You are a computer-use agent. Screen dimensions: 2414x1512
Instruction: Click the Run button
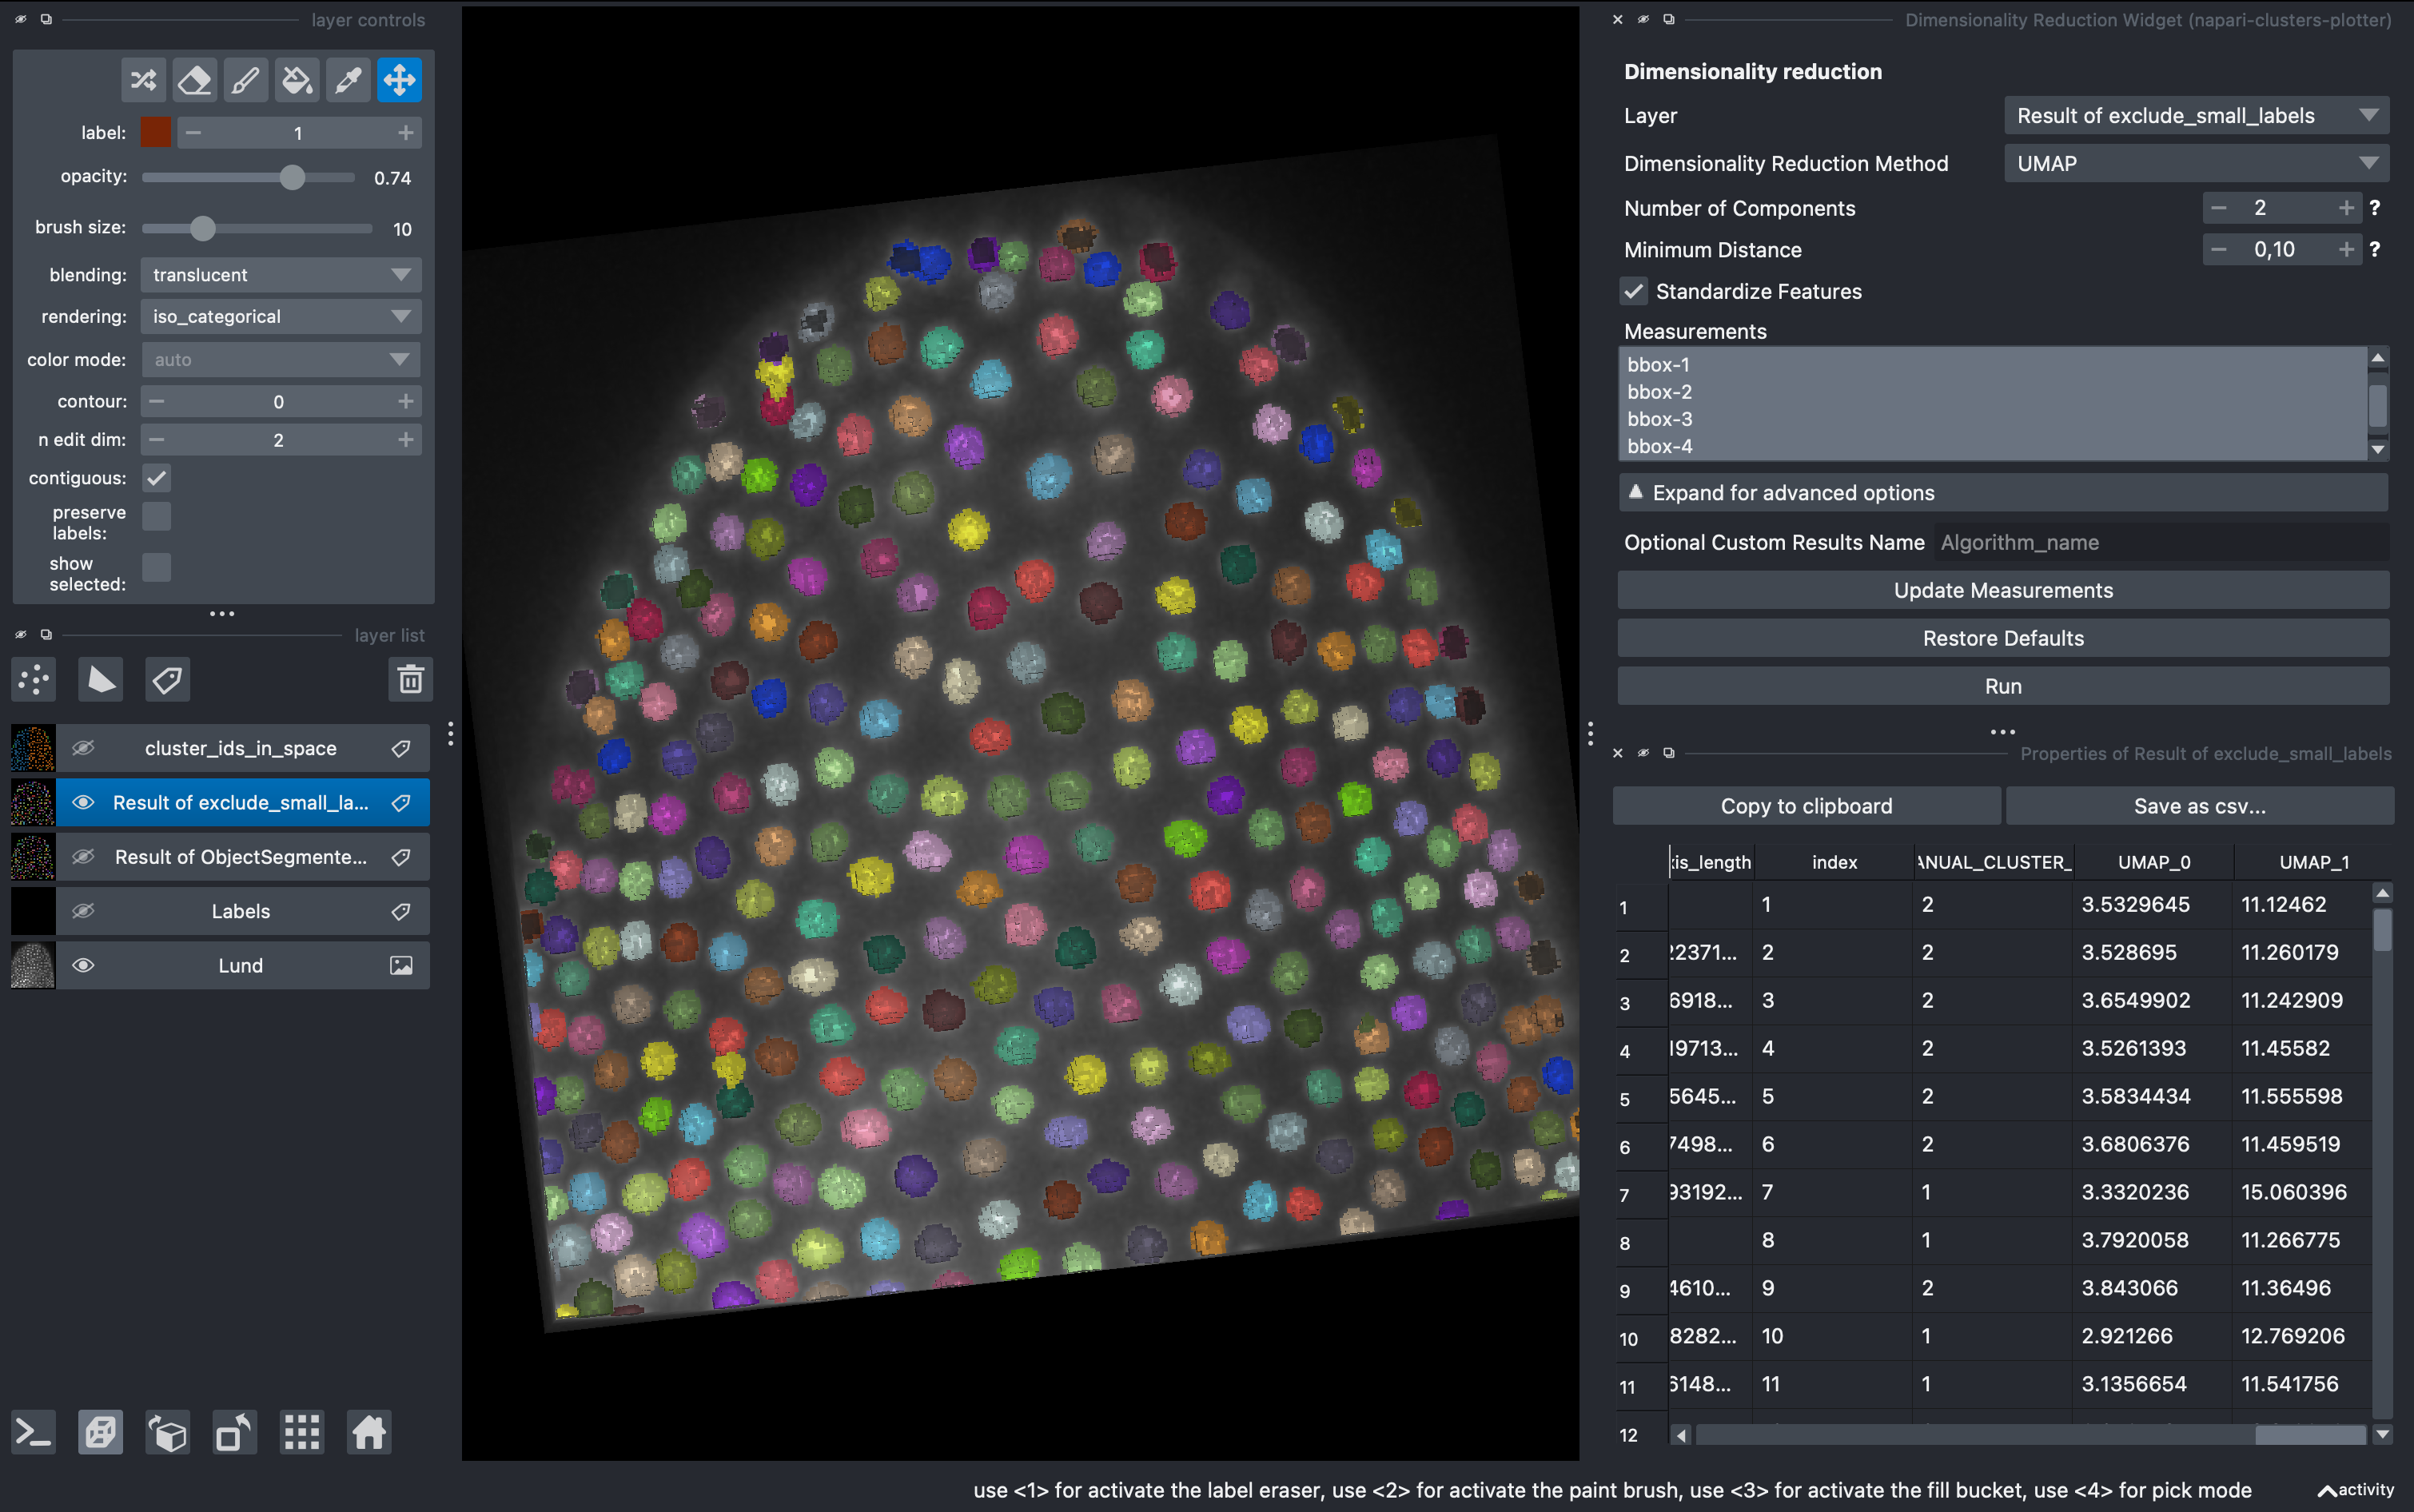[2002, 686]
